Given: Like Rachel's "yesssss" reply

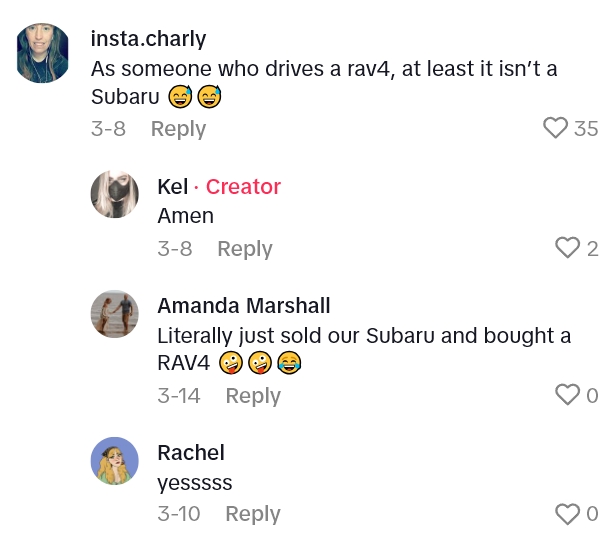Looking at the screenshot, I should pos(567,514).
